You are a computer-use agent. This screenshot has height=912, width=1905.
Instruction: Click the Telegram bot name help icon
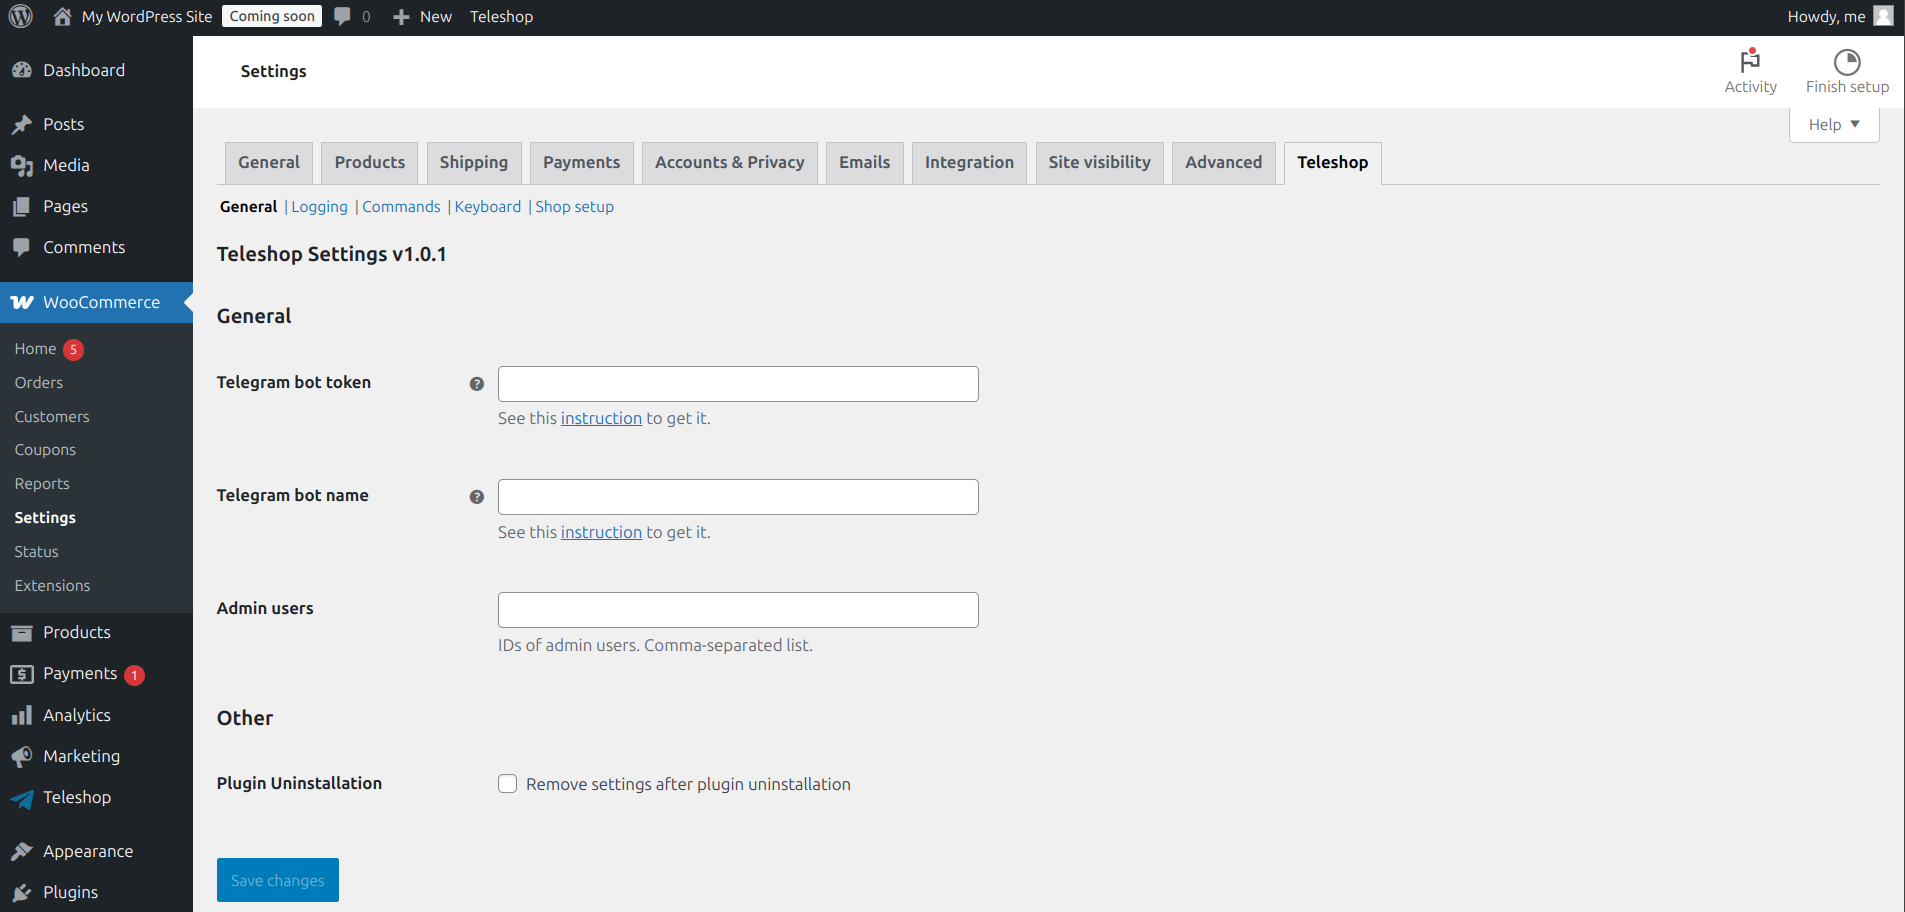coord(477,497)
